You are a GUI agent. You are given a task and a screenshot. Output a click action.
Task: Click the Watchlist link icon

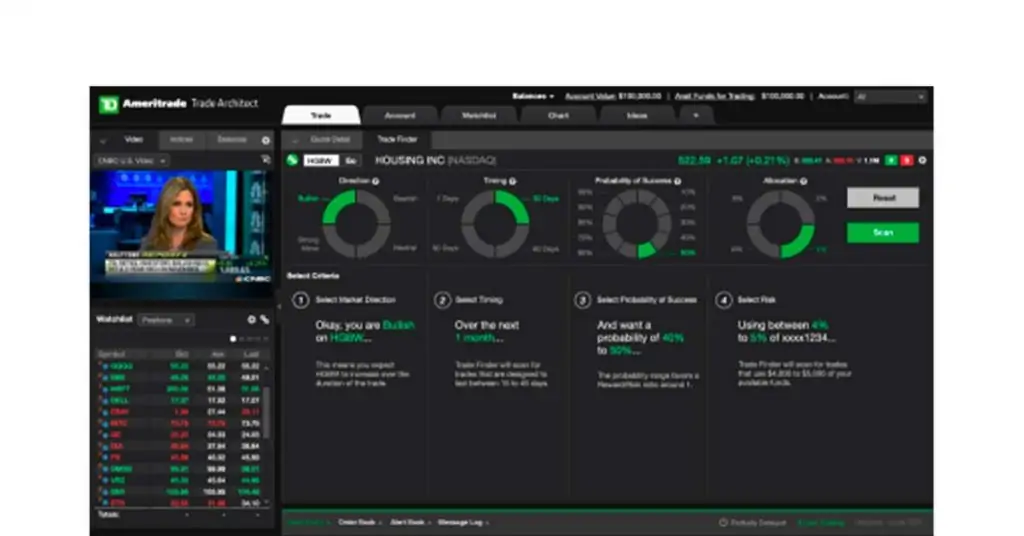coord(264,320)
